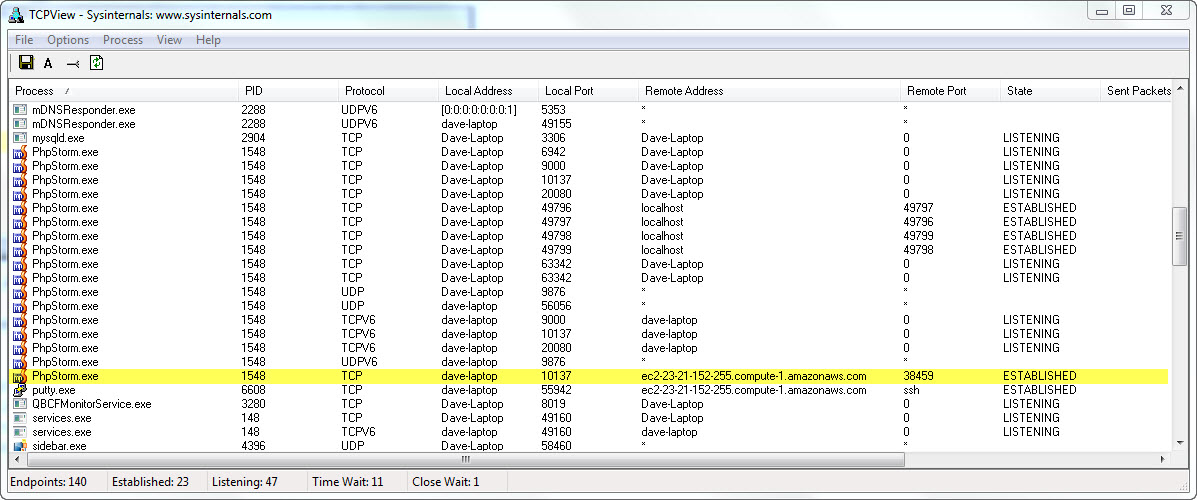Toggle the 'A' resolve addresses toolbar button
Image resolution: width=1197 pixels, height=500 pixels.
48,63
